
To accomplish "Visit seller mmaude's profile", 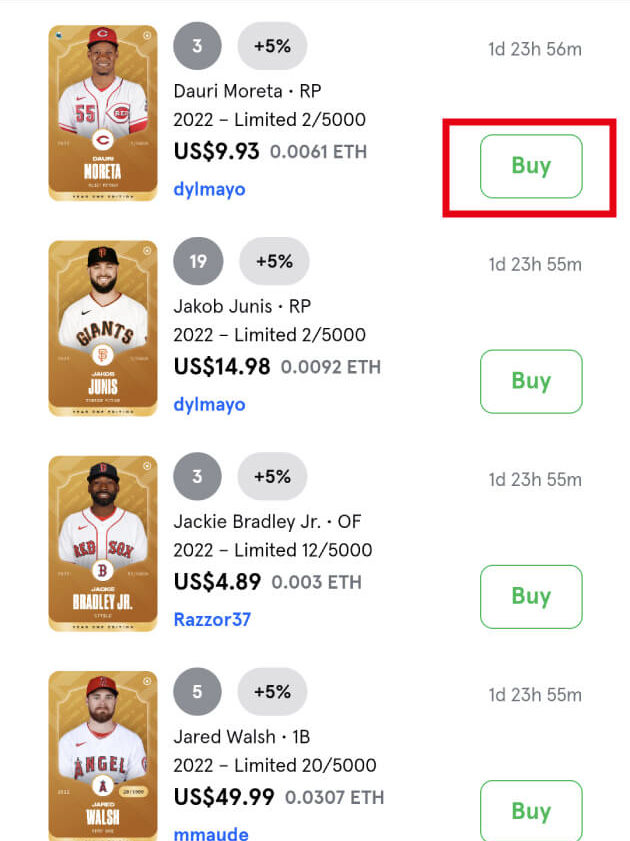I will (x=211, y=833).
